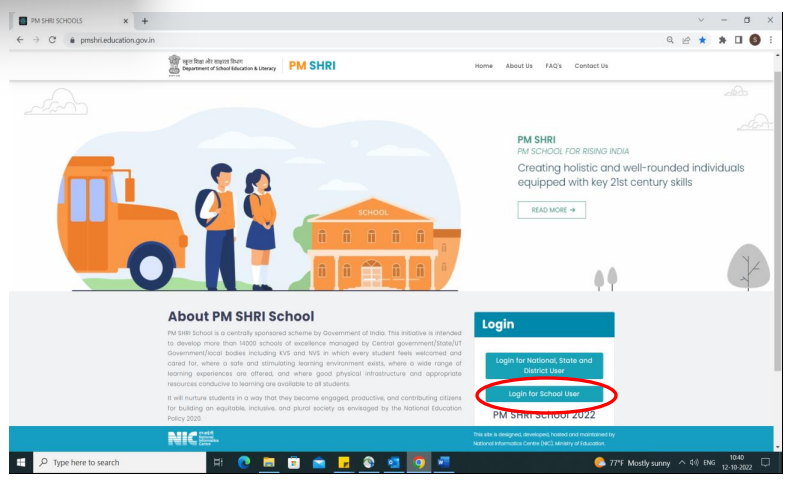The width and height of the screenshot is (785, 486).
Task: Open the Extensions puzzle icon
Action: coord(722,40)
